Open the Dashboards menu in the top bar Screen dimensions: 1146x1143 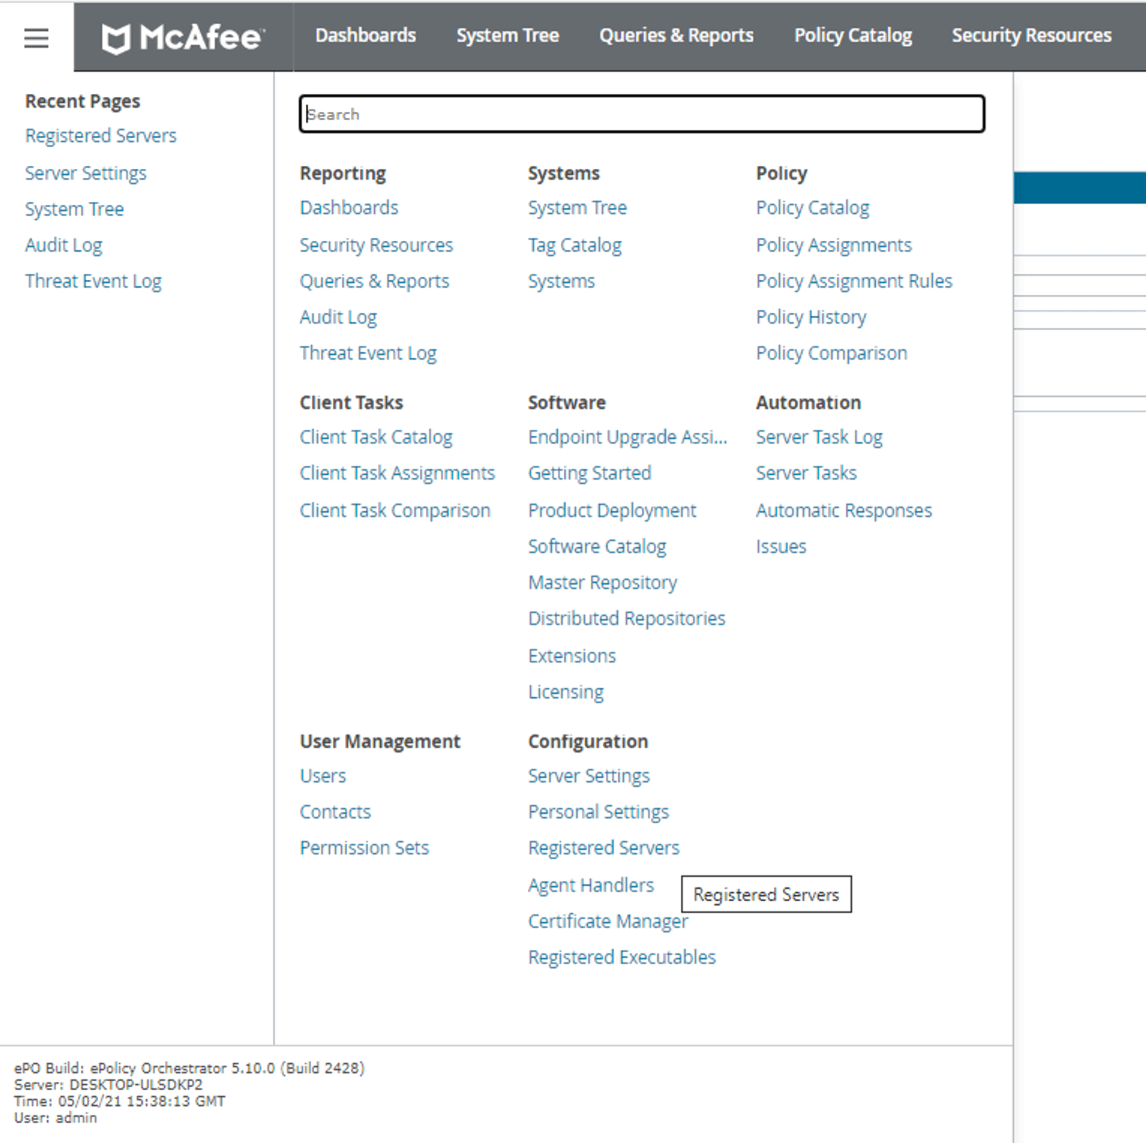tap(365, 34)
